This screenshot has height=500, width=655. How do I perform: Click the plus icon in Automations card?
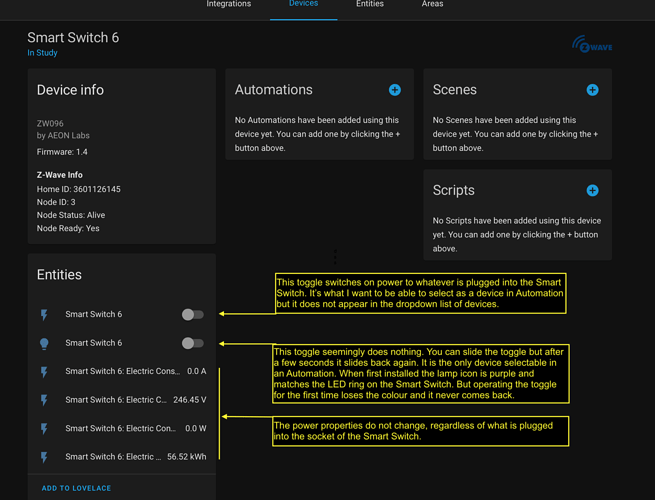click(x=395, y=90)
